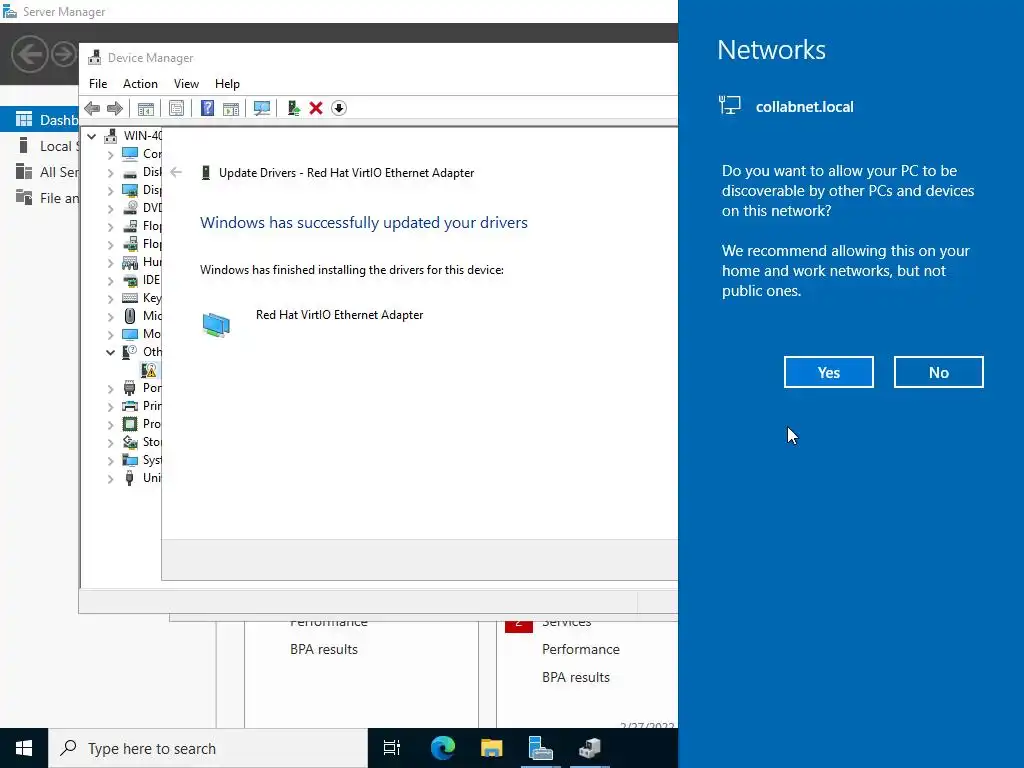
Task: Open File Explorer from the taskbar
Action: (492, 748)
